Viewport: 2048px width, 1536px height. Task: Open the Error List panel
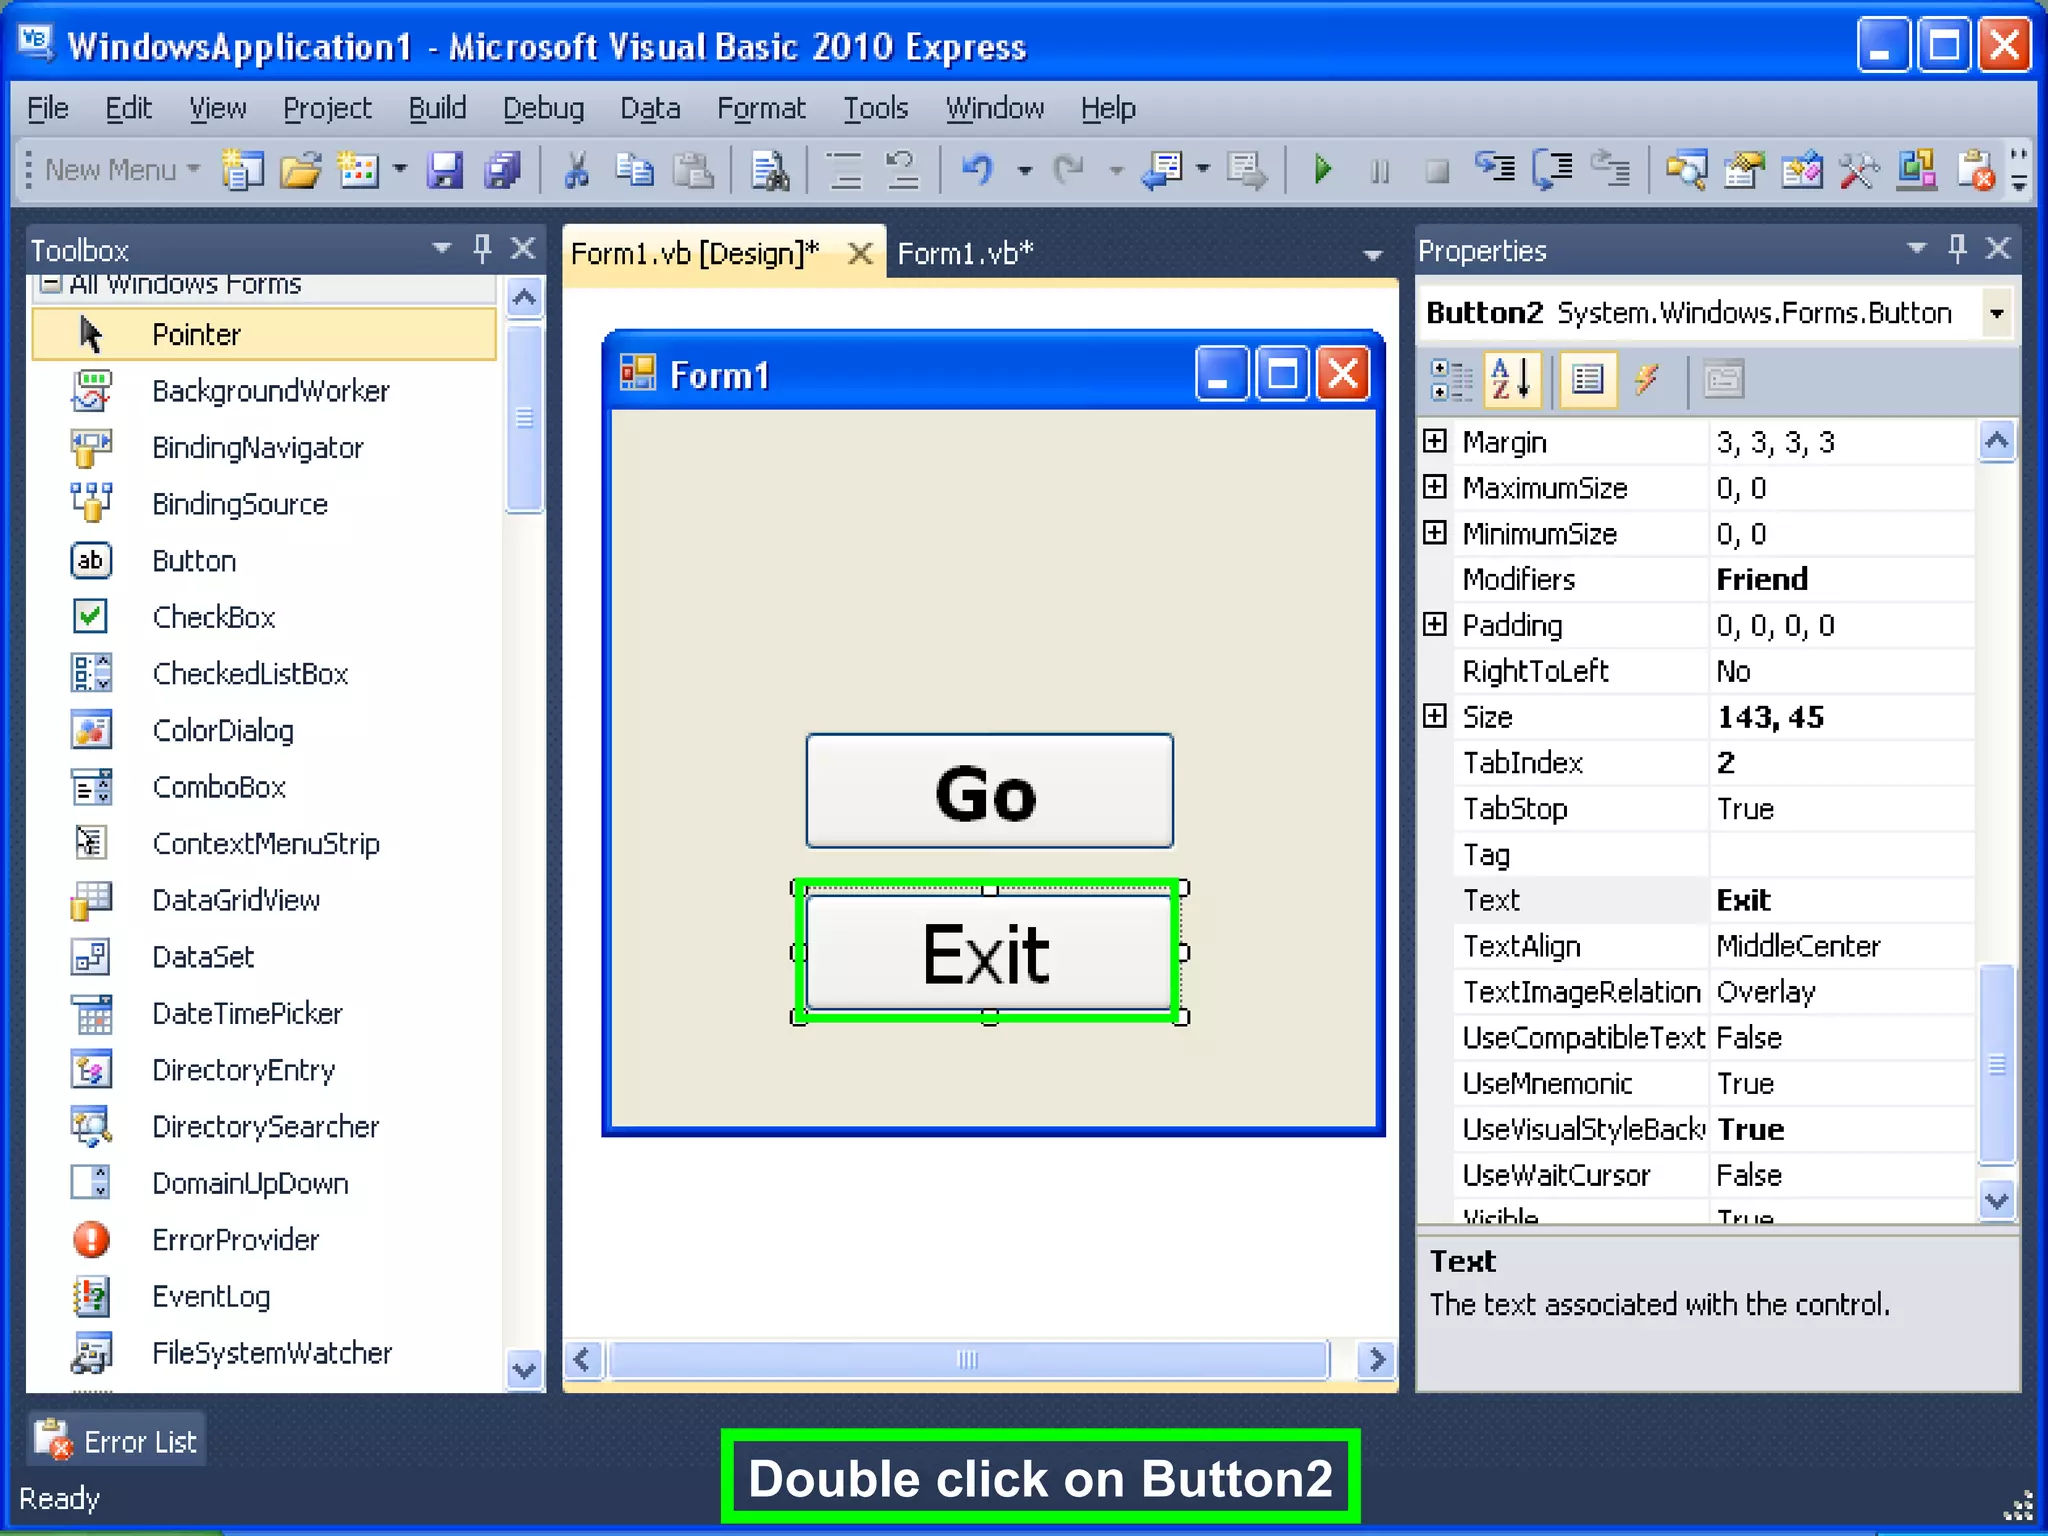117,1441
